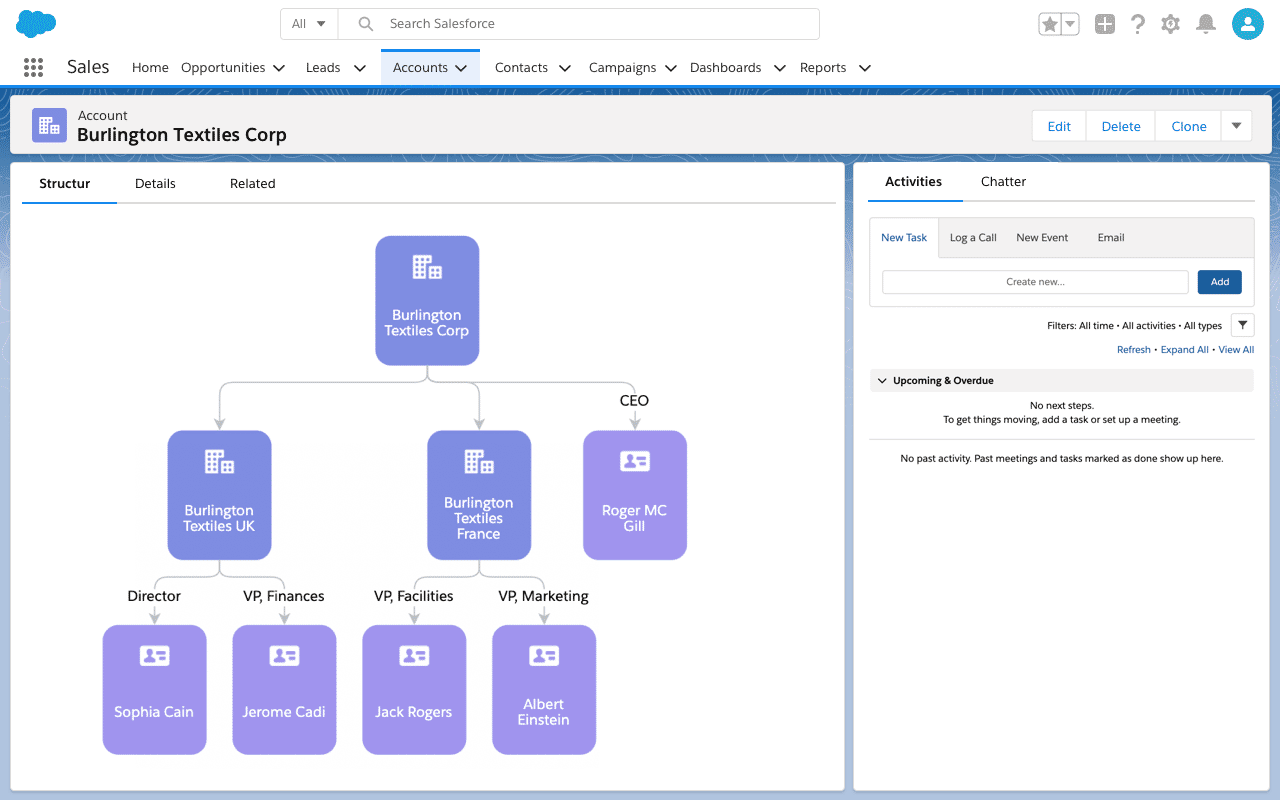The height and width of the screenshot is (800, 1280).
Task: Focus the Search Salesforce field
Action: 579,24
